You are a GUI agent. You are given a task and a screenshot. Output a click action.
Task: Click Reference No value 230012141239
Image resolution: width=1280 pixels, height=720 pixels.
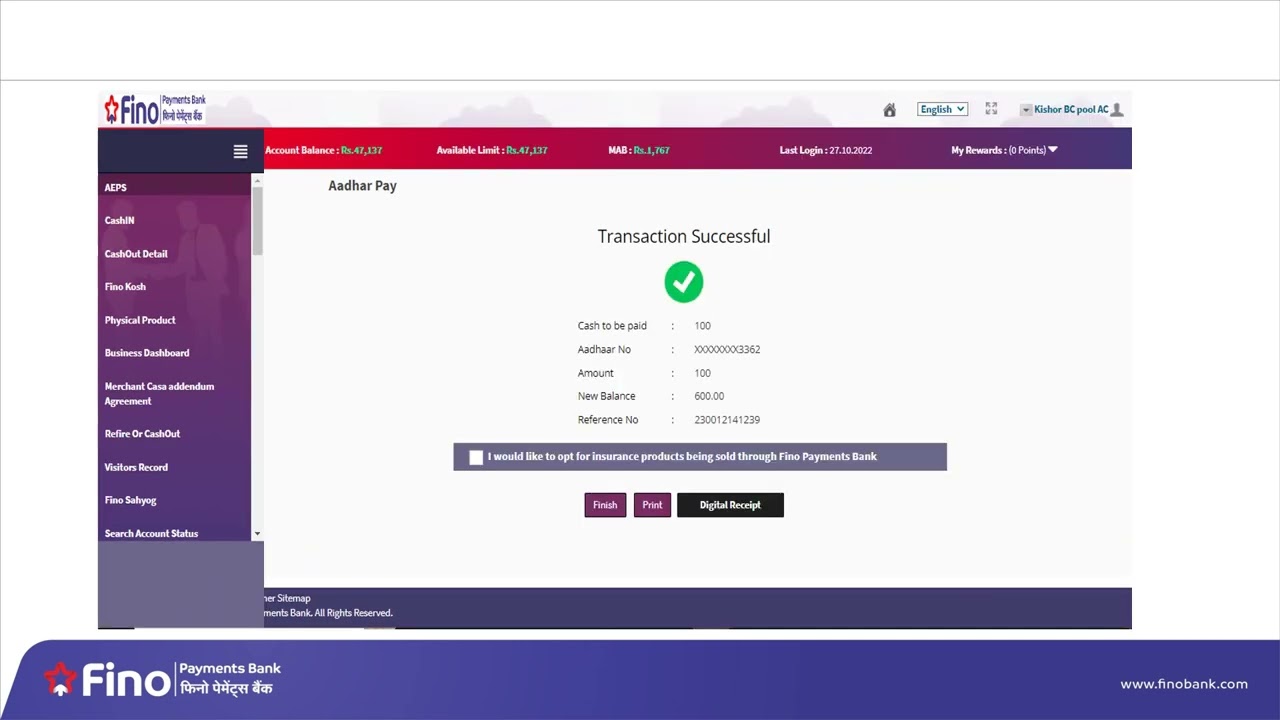727,420
